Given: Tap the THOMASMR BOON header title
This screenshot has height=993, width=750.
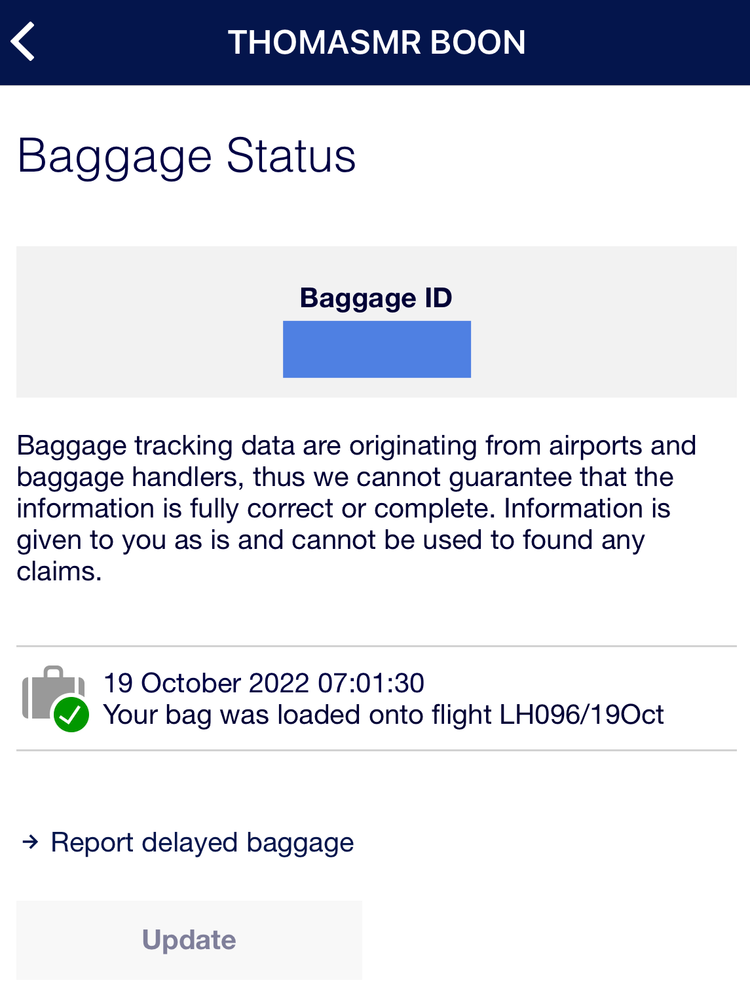Looking at the screenshot, I should pyautogui.click(x=376, y=42).
